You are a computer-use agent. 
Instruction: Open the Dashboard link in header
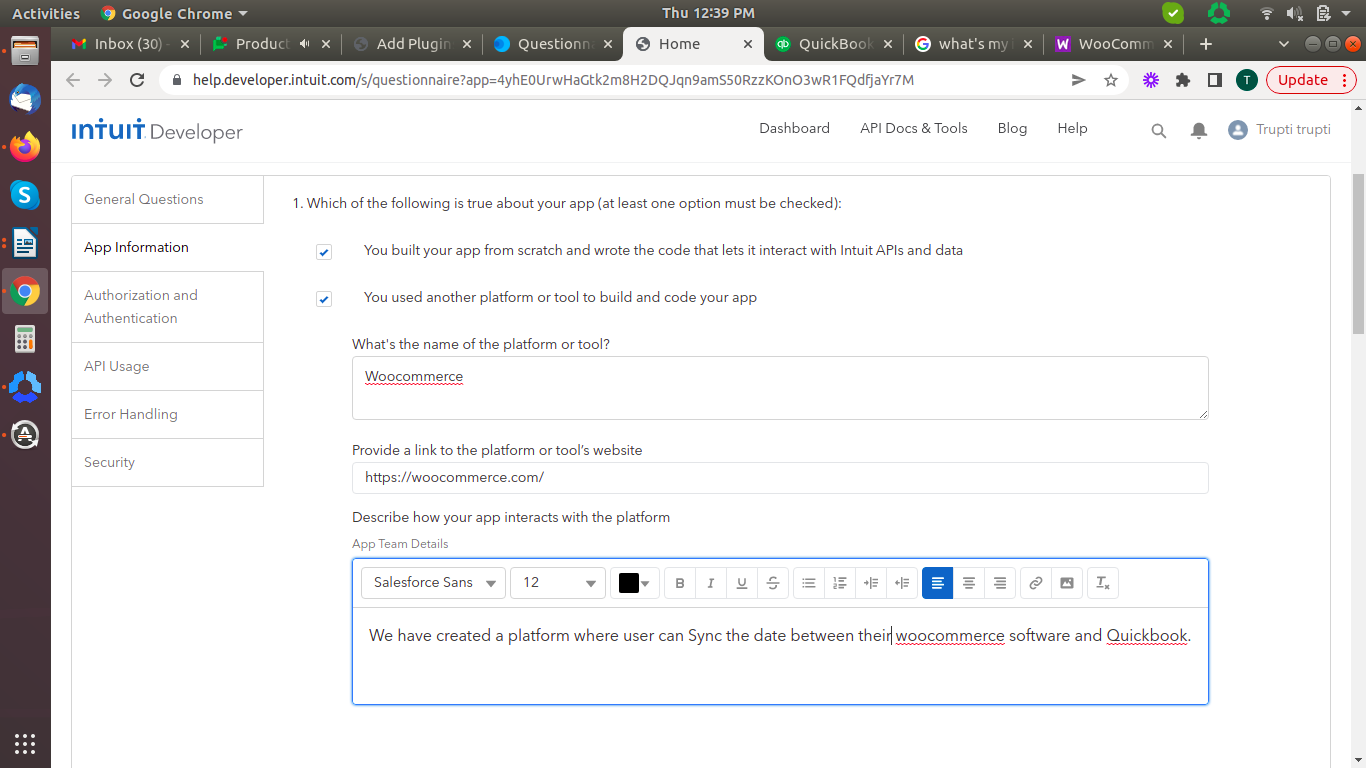point(794,128)
